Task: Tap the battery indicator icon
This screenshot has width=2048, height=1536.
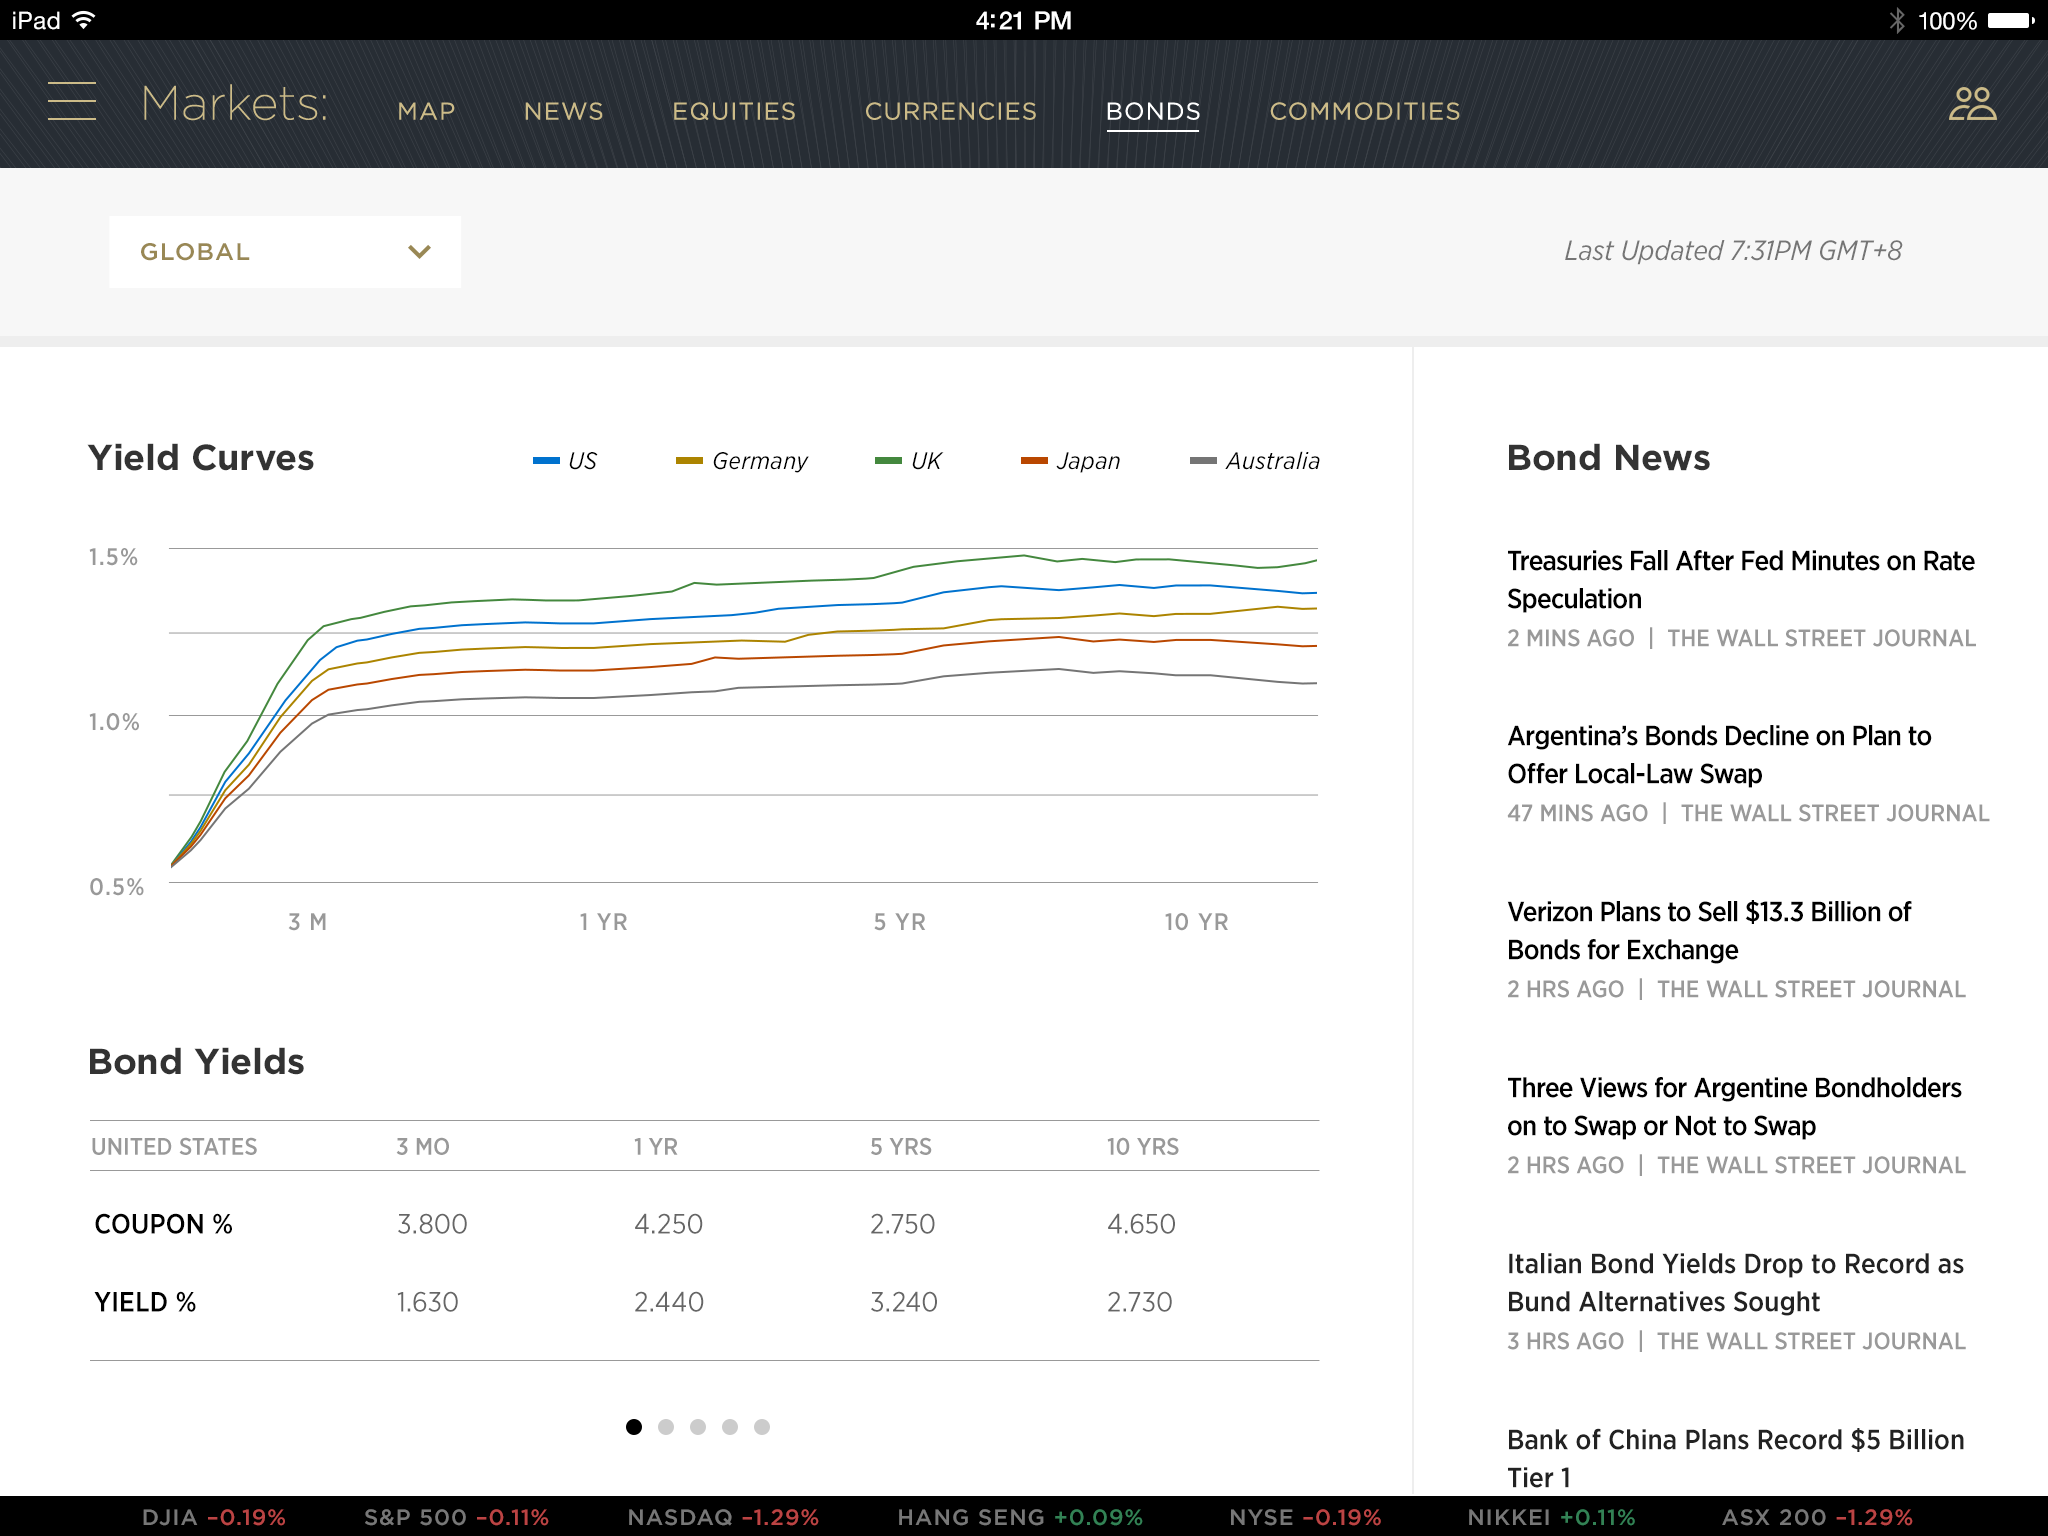Action: [x=2010, y=20]
